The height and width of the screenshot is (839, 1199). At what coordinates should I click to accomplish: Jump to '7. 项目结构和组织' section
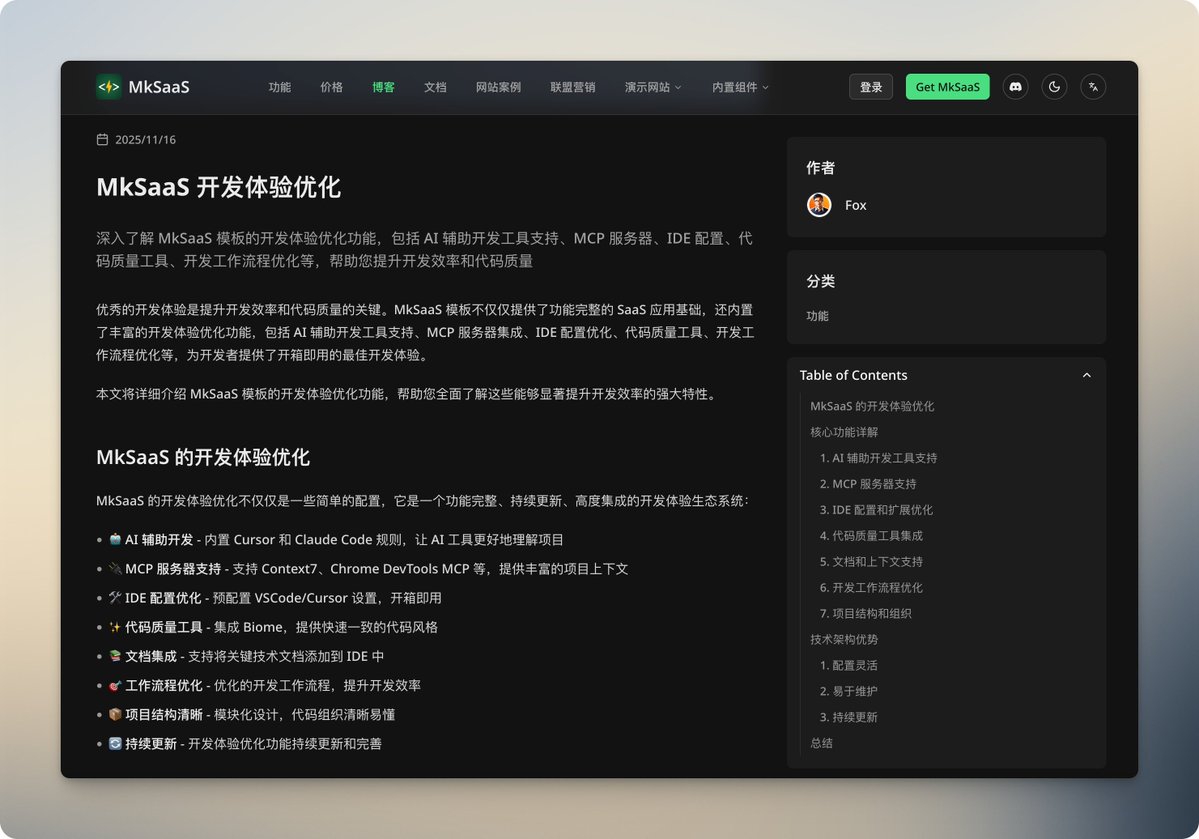click(x=866, y=613)
